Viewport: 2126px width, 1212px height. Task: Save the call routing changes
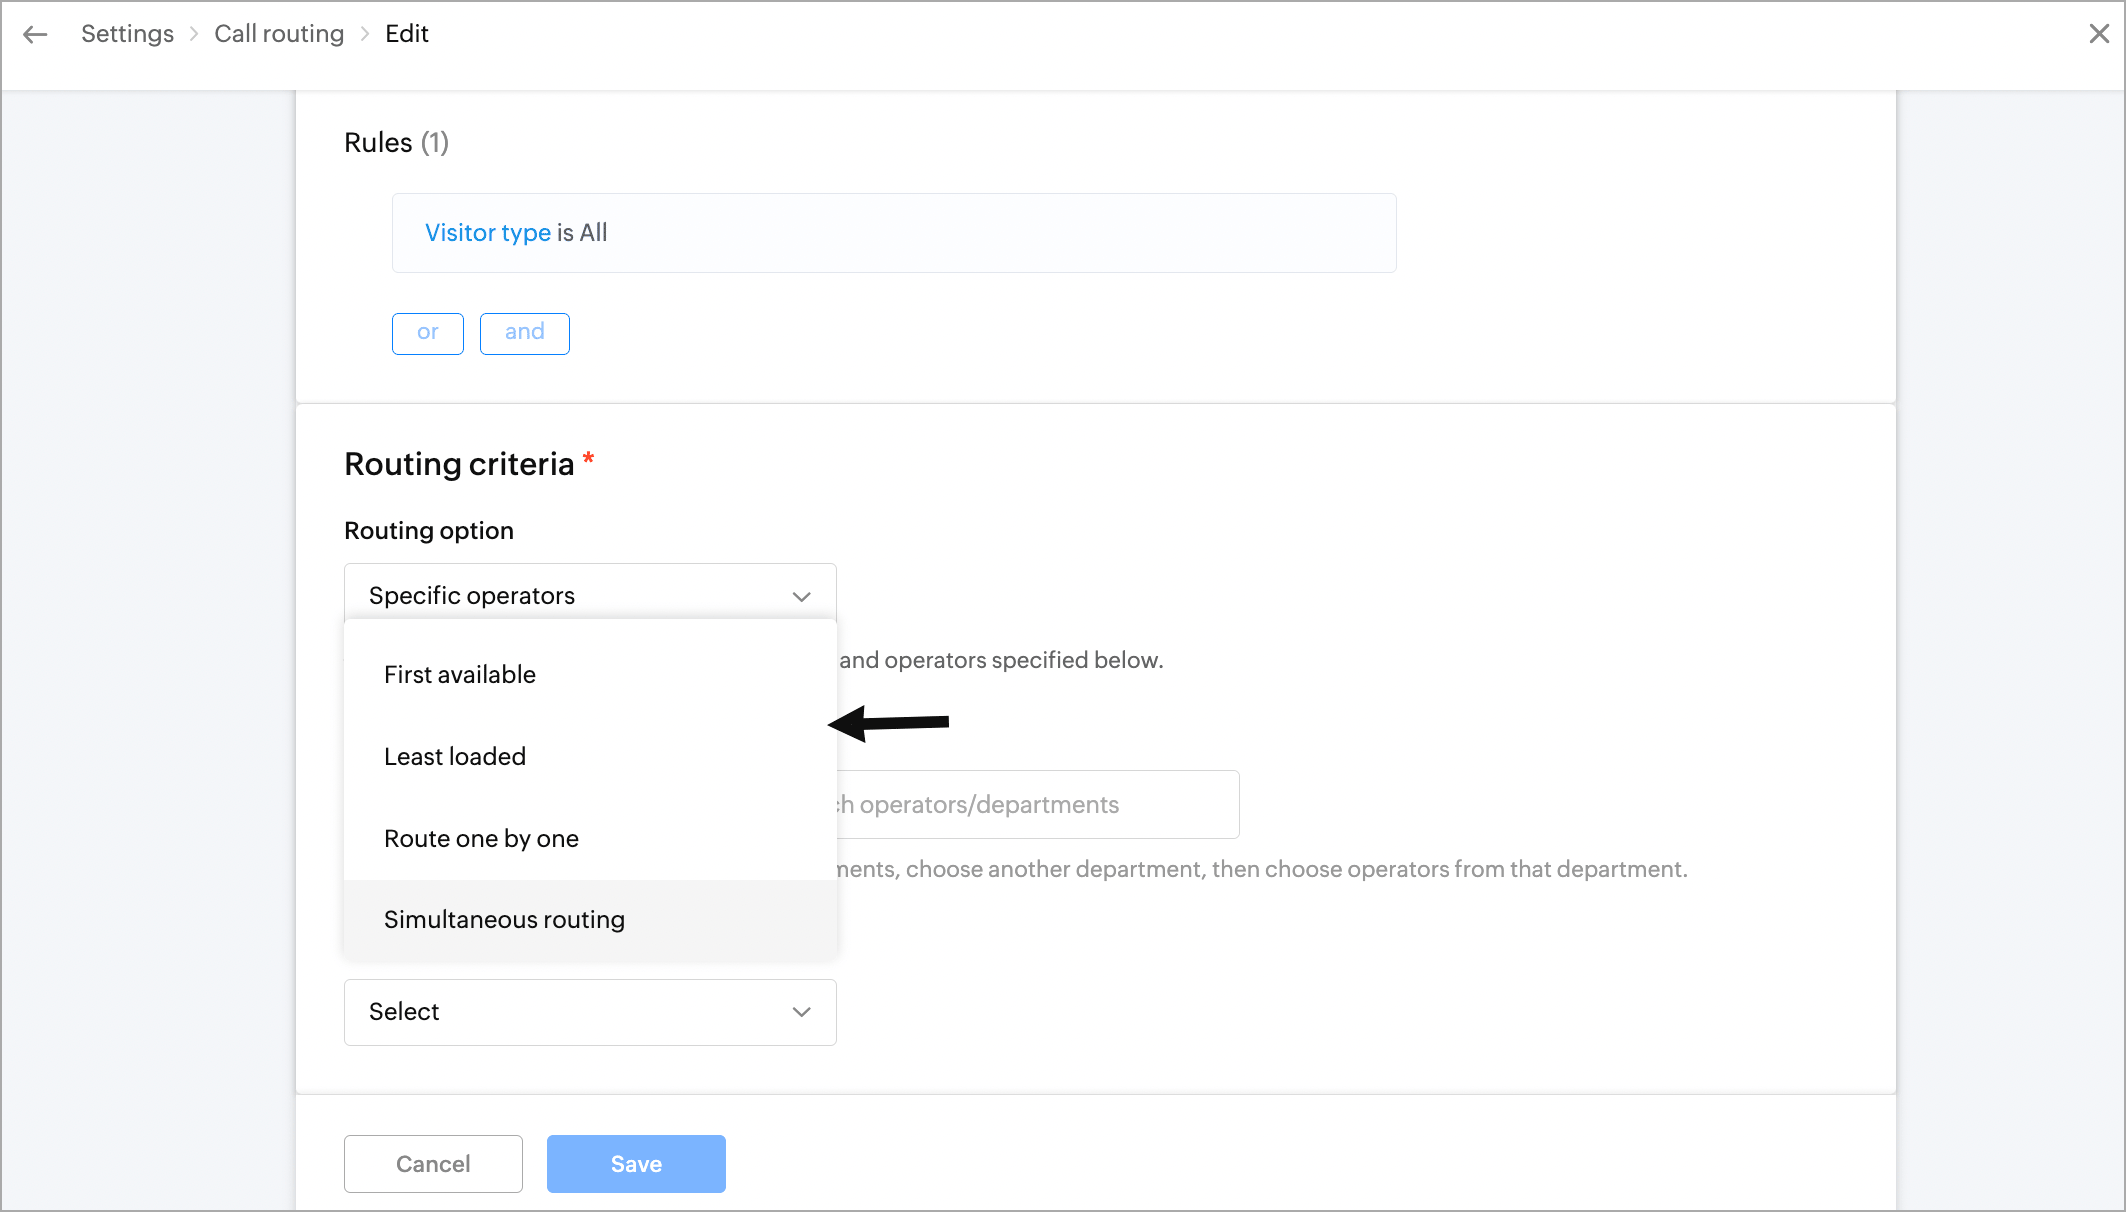pos(636,1164)
